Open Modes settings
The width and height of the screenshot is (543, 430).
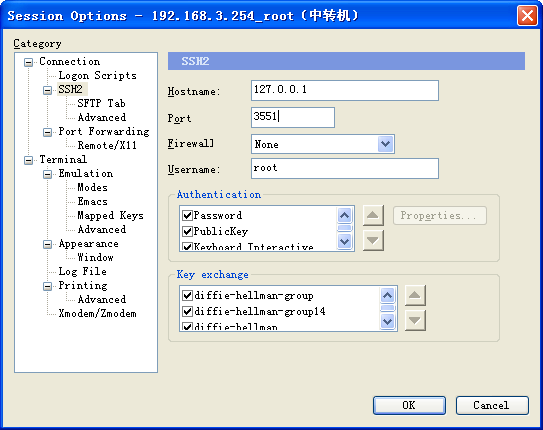92,188
